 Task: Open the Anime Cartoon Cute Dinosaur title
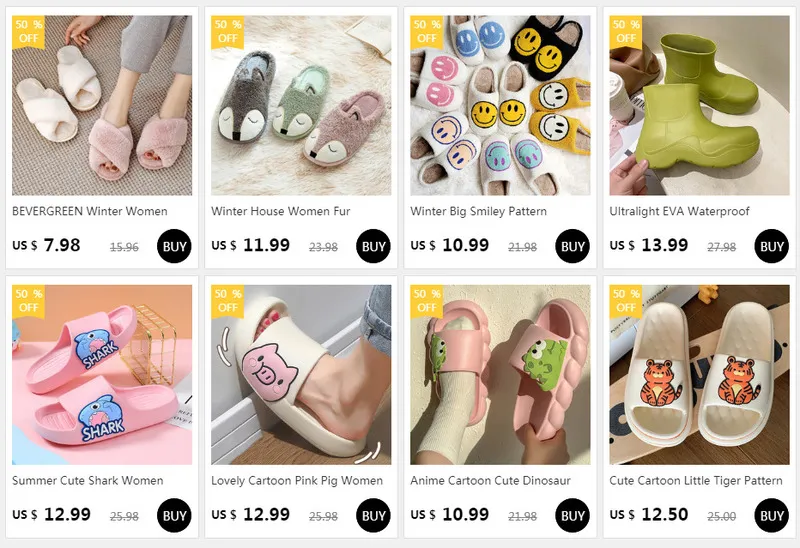(490, 481)
